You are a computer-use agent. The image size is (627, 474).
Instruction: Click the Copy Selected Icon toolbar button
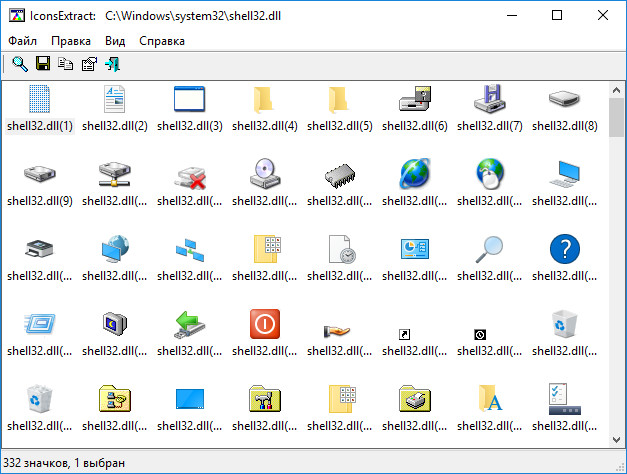pyautogui.click(x=66, y=64)
